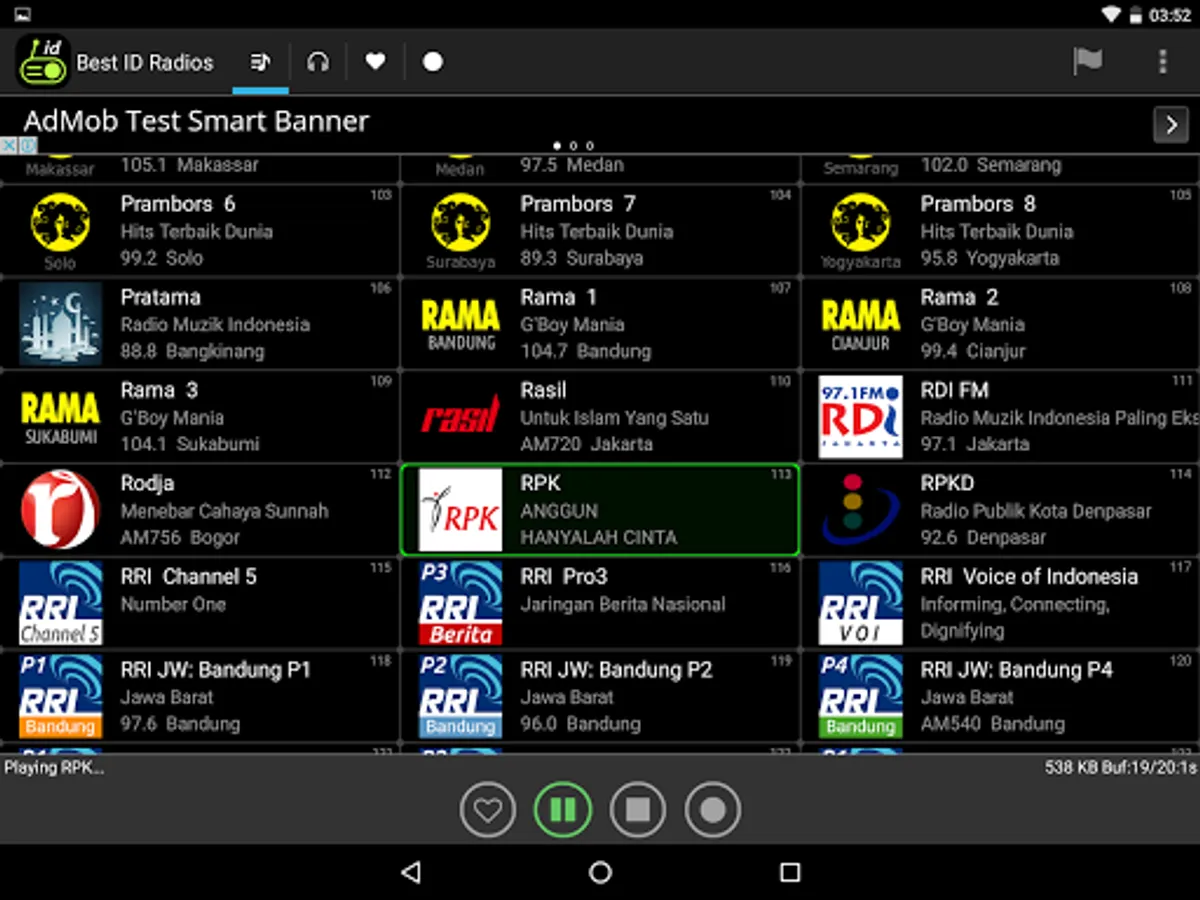1200x900 pixels.
Task: Tap the RRI P2 Bandung logo
Action: point(460,696)
